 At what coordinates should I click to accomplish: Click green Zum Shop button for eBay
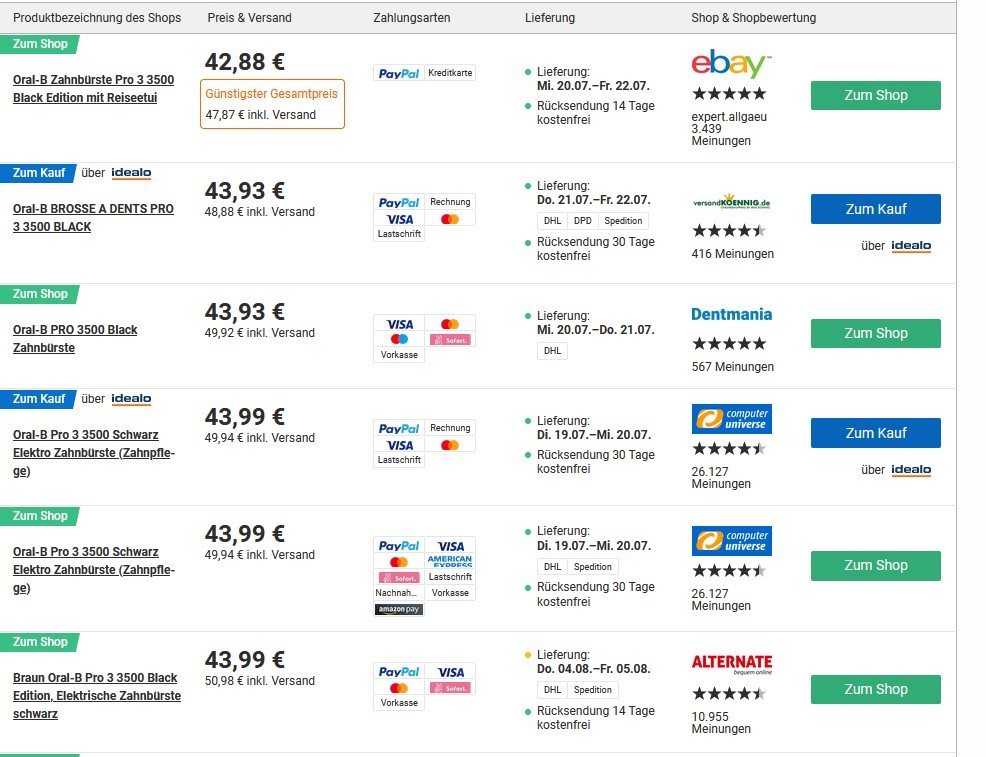pos(875,96)
